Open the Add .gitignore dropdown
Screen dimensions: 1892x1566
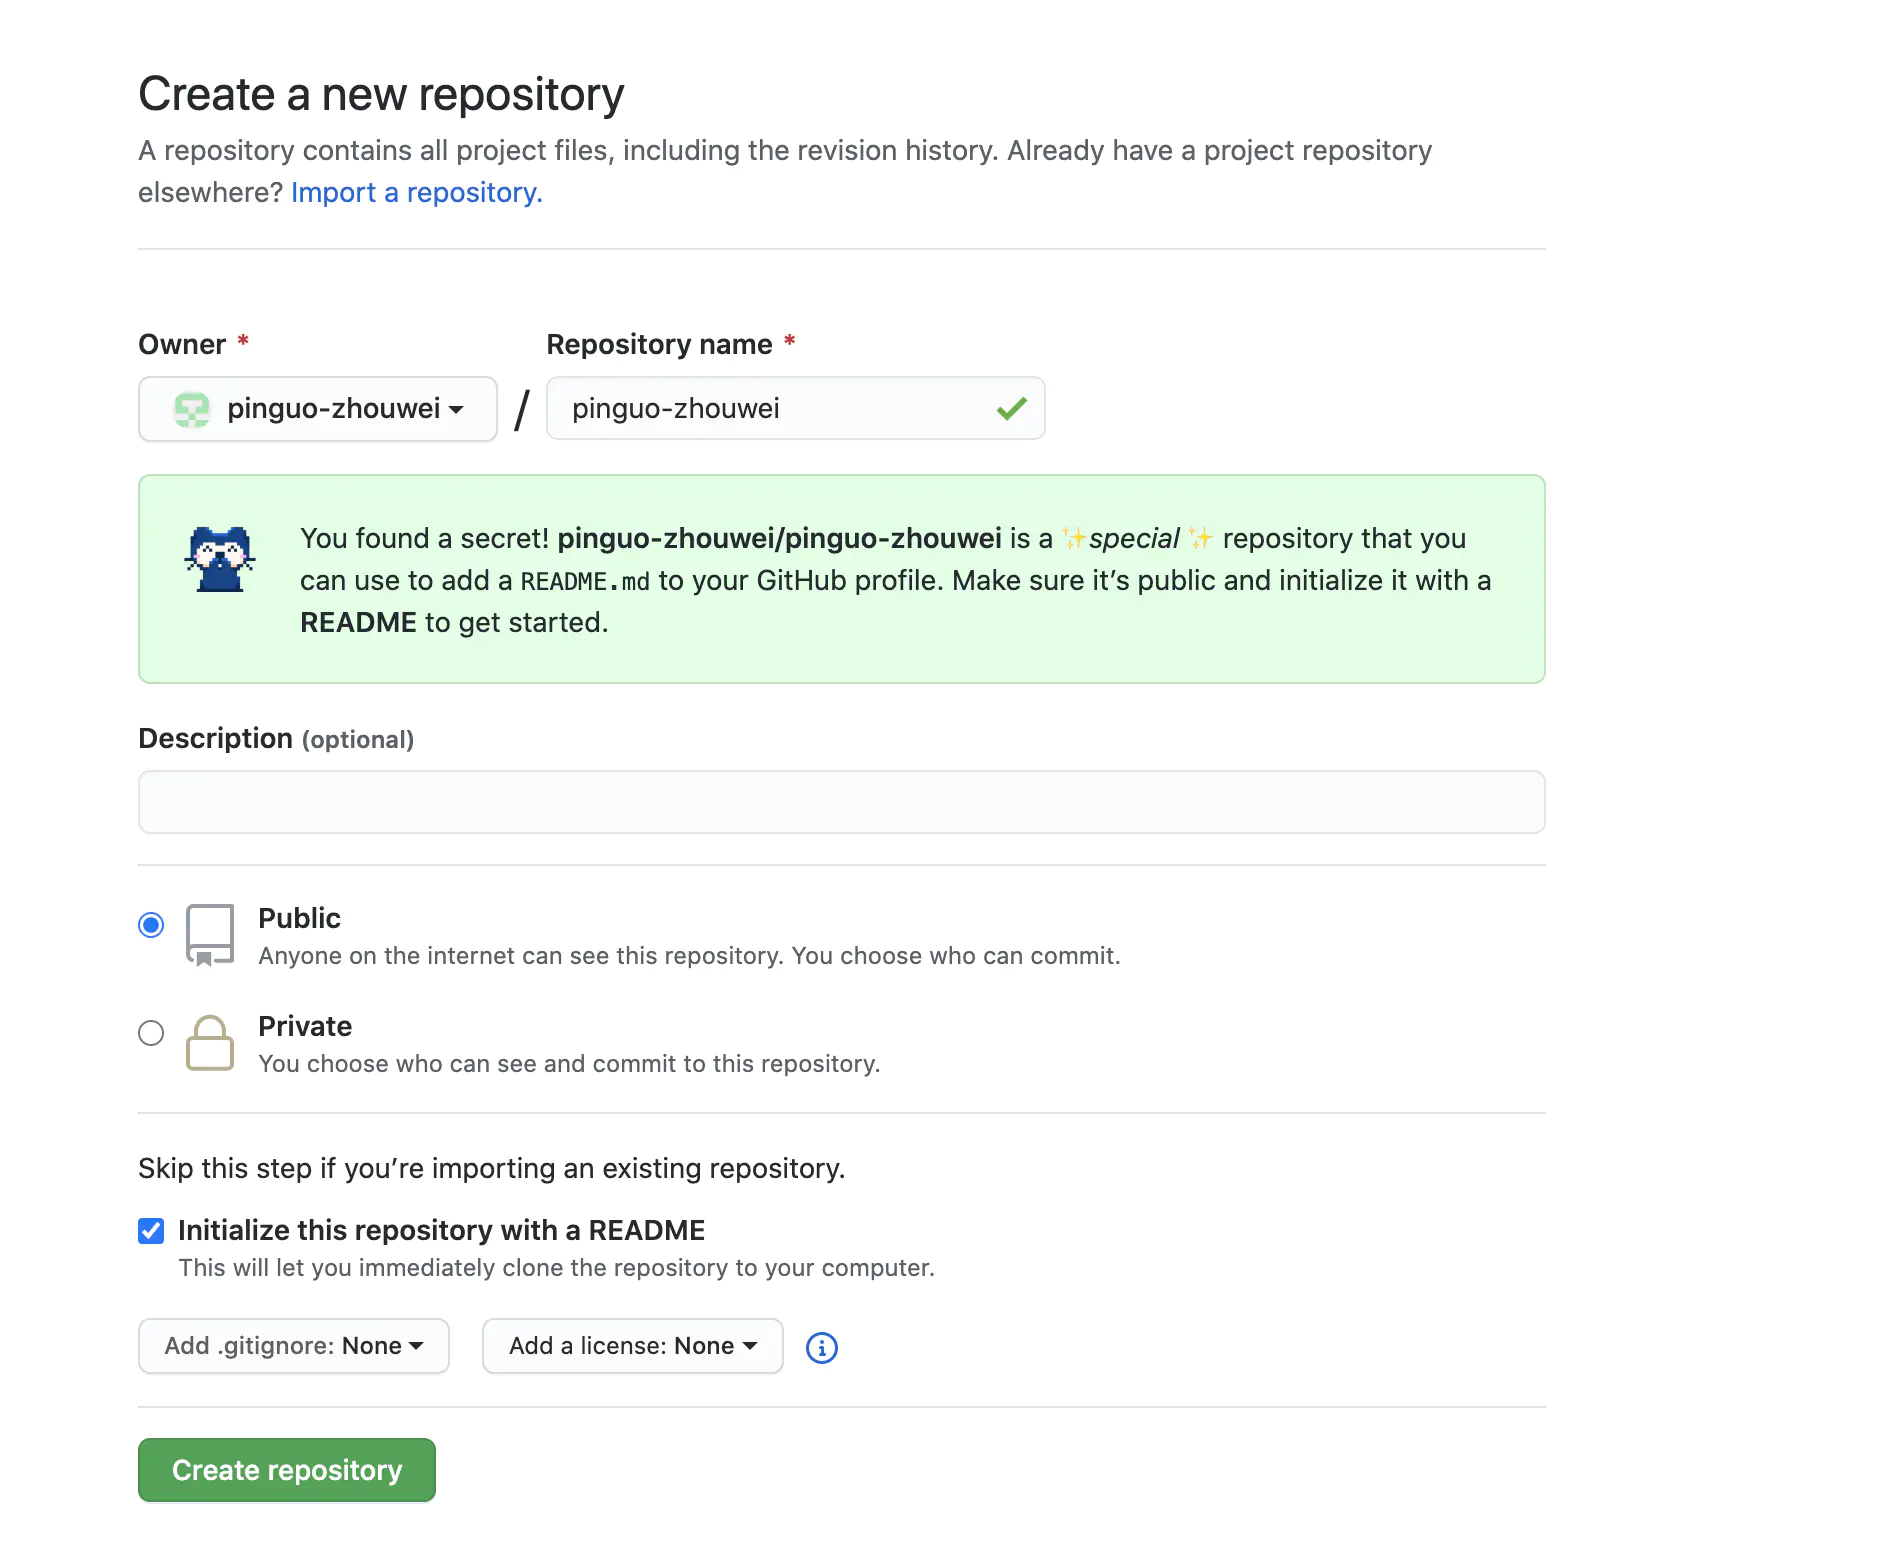294,1346
